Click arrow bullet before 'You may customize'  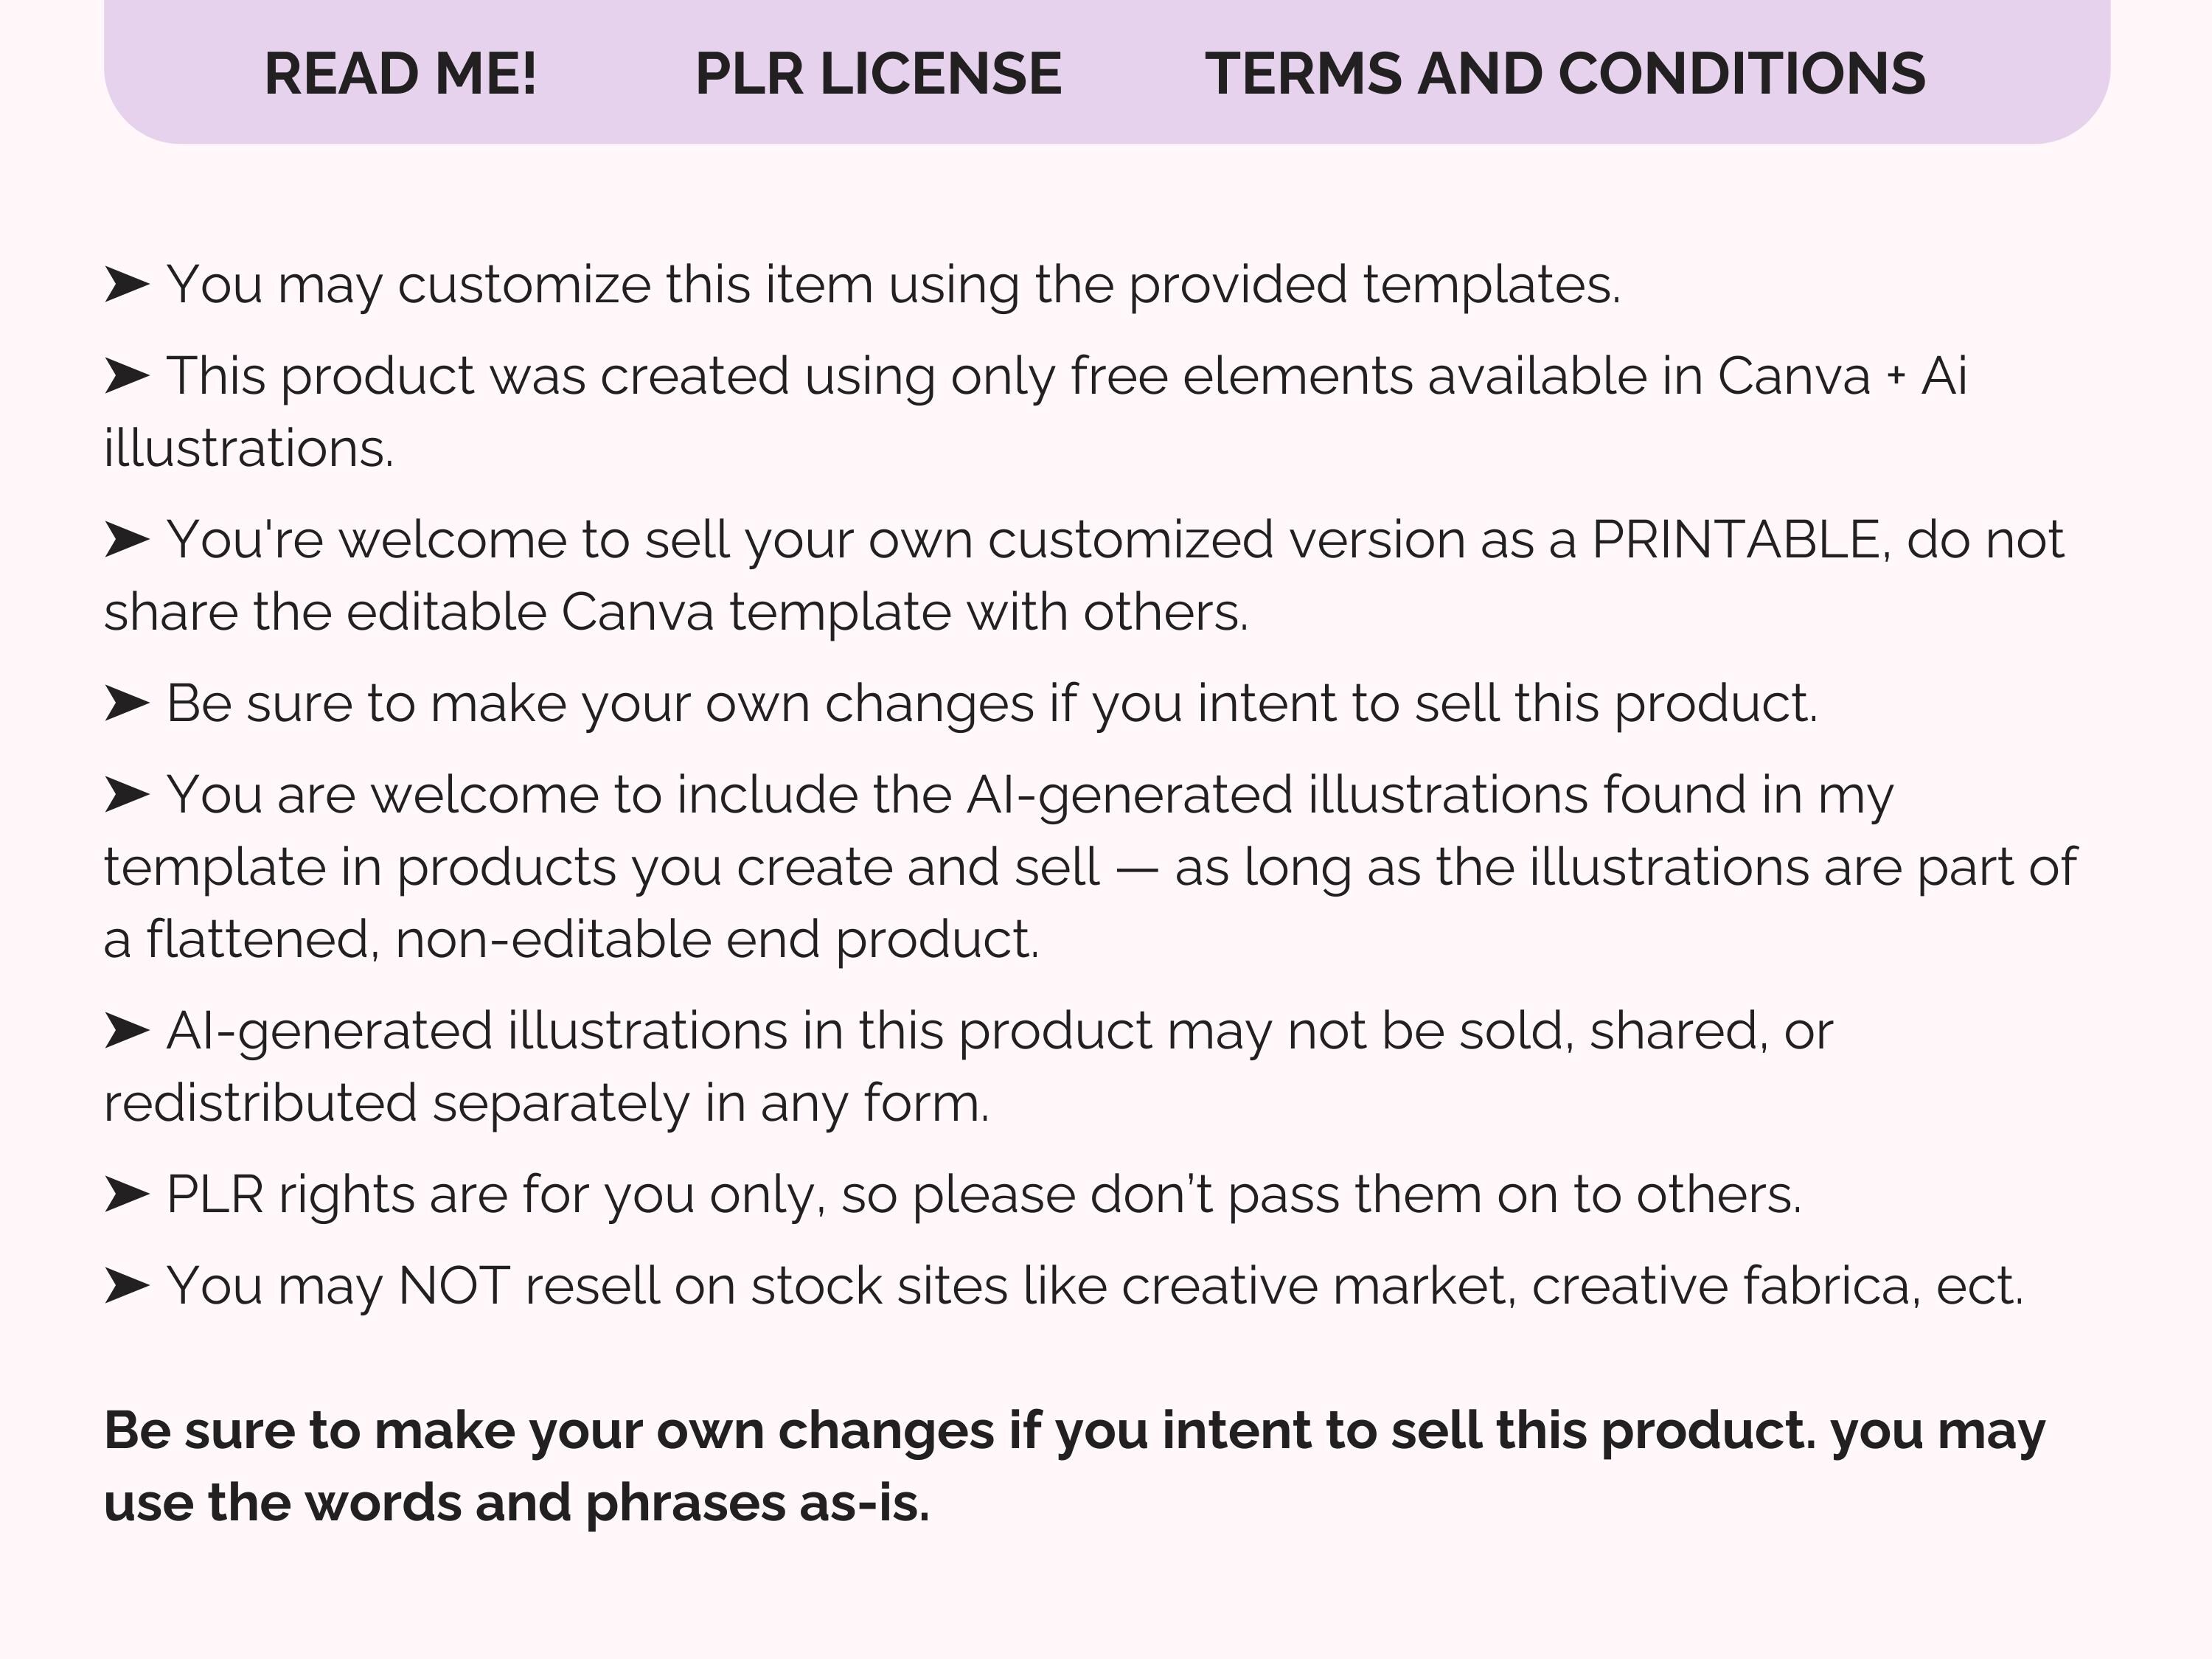point(127,285)
